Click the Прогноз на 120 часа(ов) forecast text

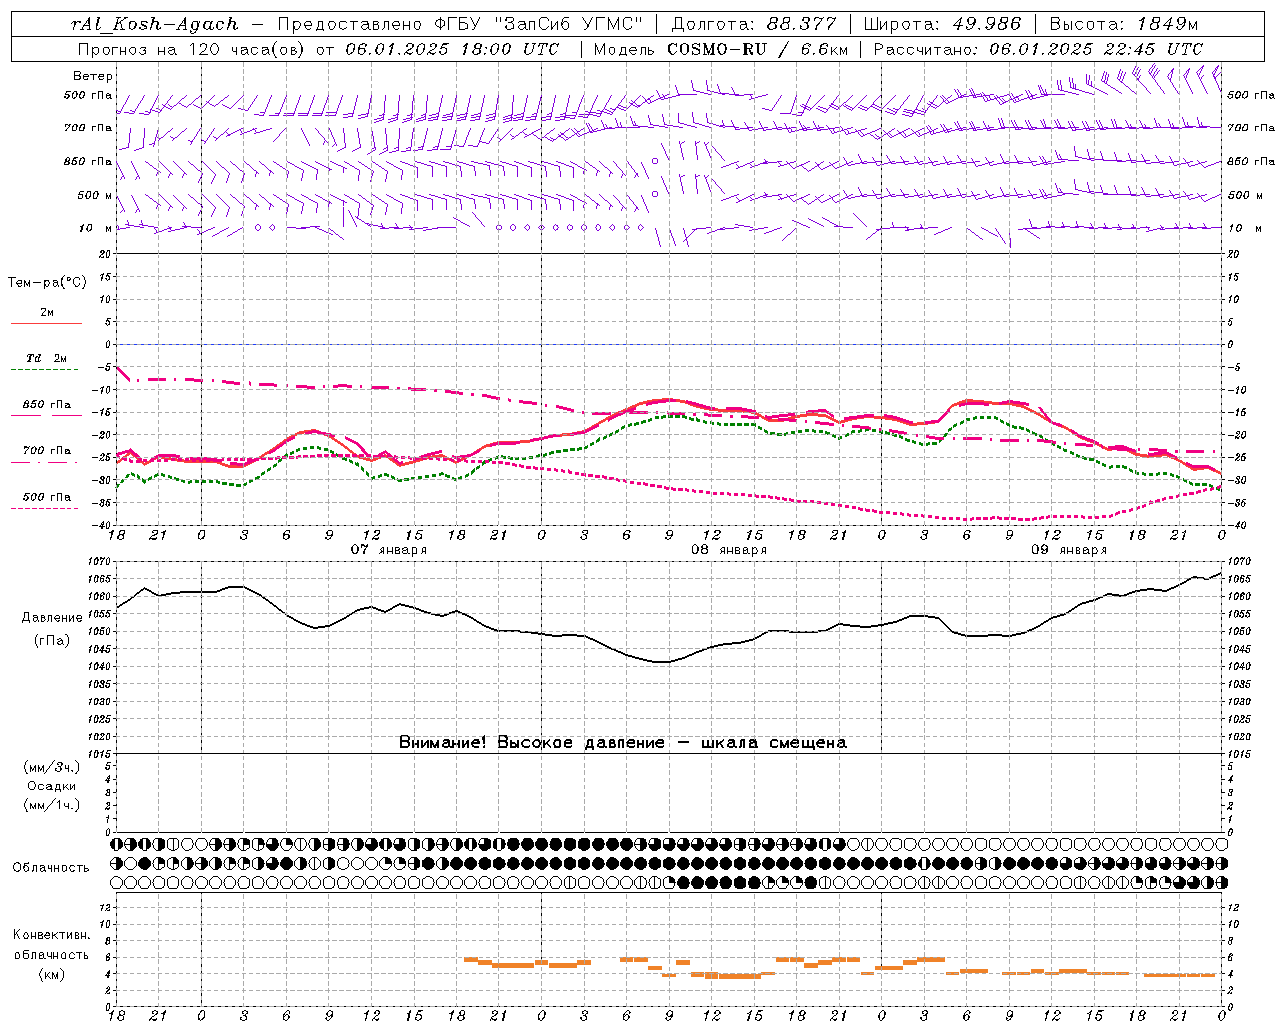coord(192,48)
